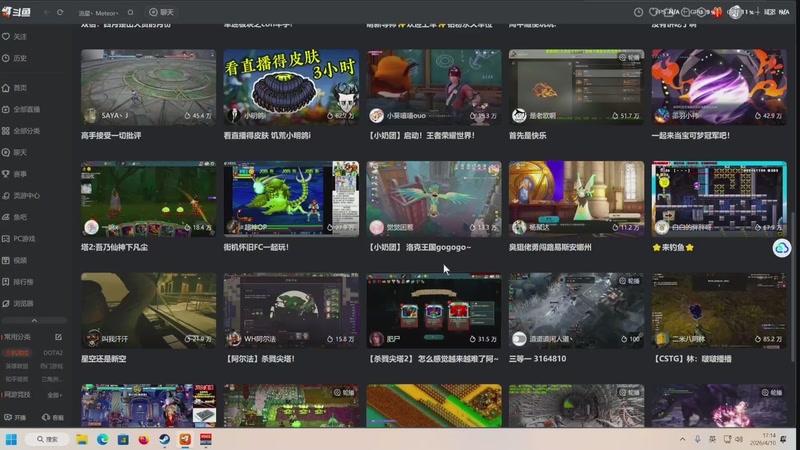Open 排行榜 (rankings) in the sidebar

click(x=18, y=282)
